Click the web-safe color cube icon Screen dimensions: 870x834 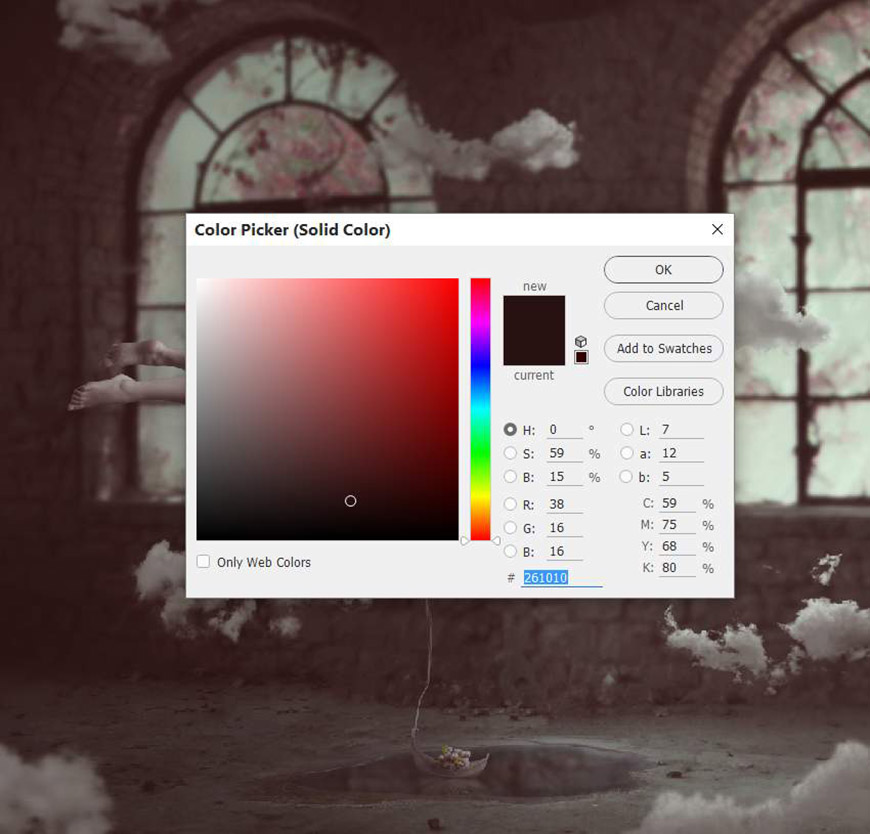pos(580,341)
